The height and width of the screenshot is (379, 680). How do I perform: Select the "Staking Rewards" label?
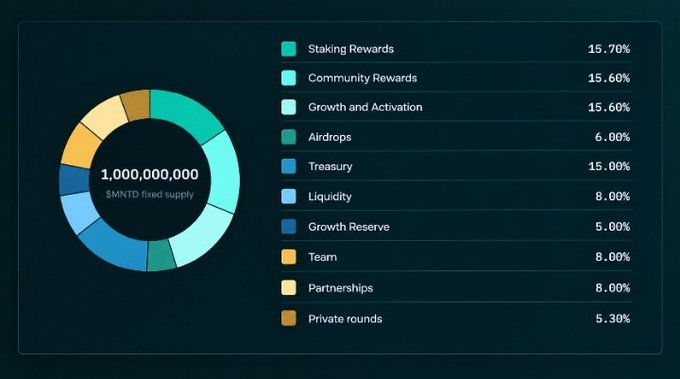[x=351, y=49]
